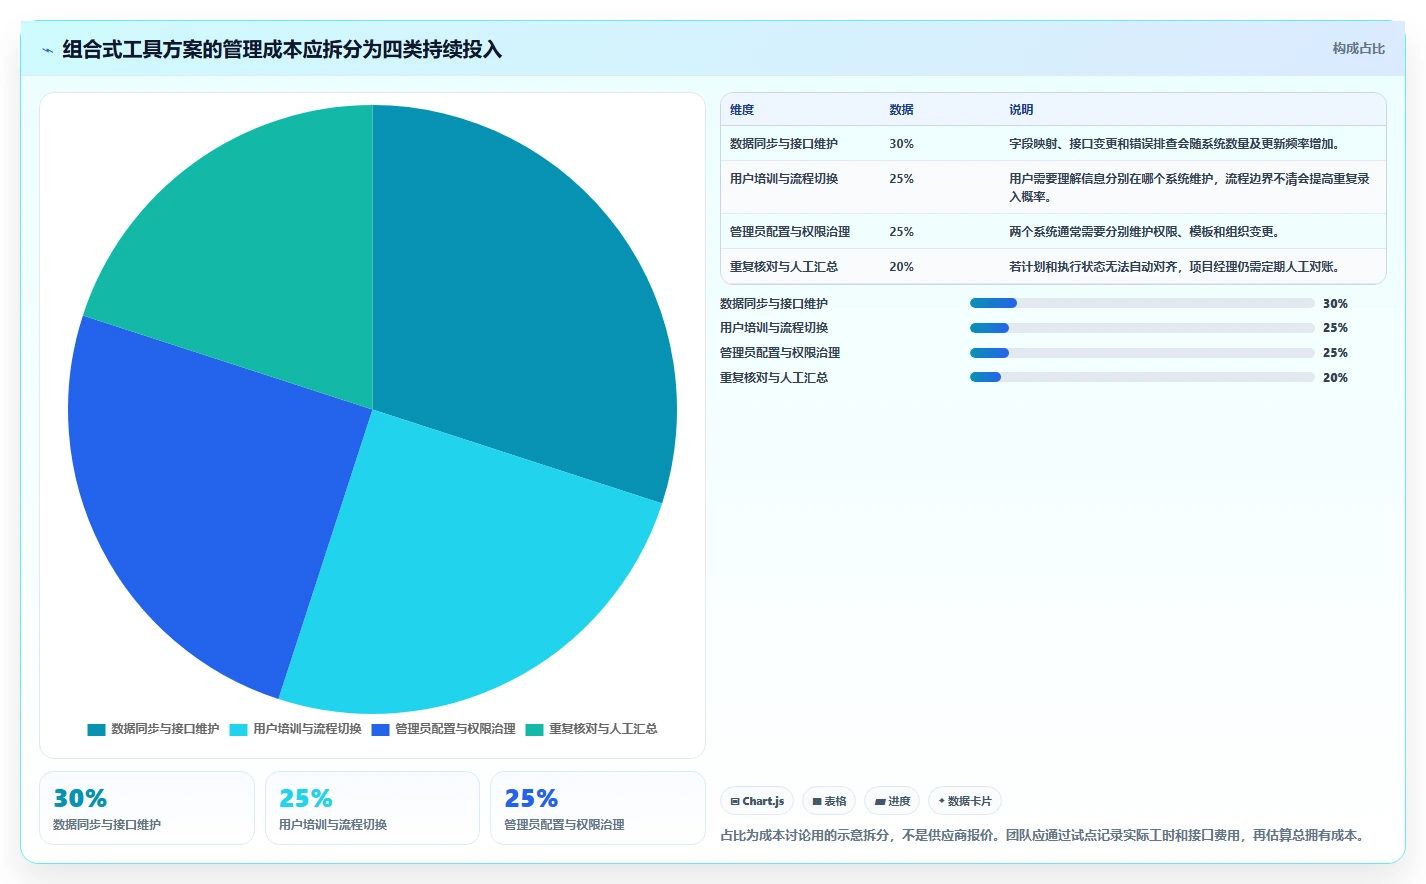Click the 用户培训与流程切换 label in the progress list
This screenshot has height=884, width=1426.
click(x=774, y=328)
